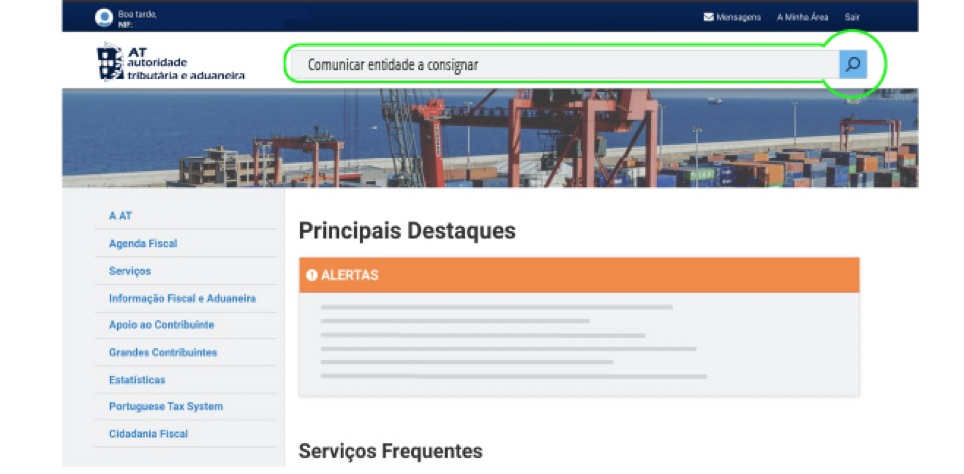Image resolution: width=964 pixels, height=474 pixels.
Task: Click the Serviços Frequentes heading
Action: coord(390,451)
